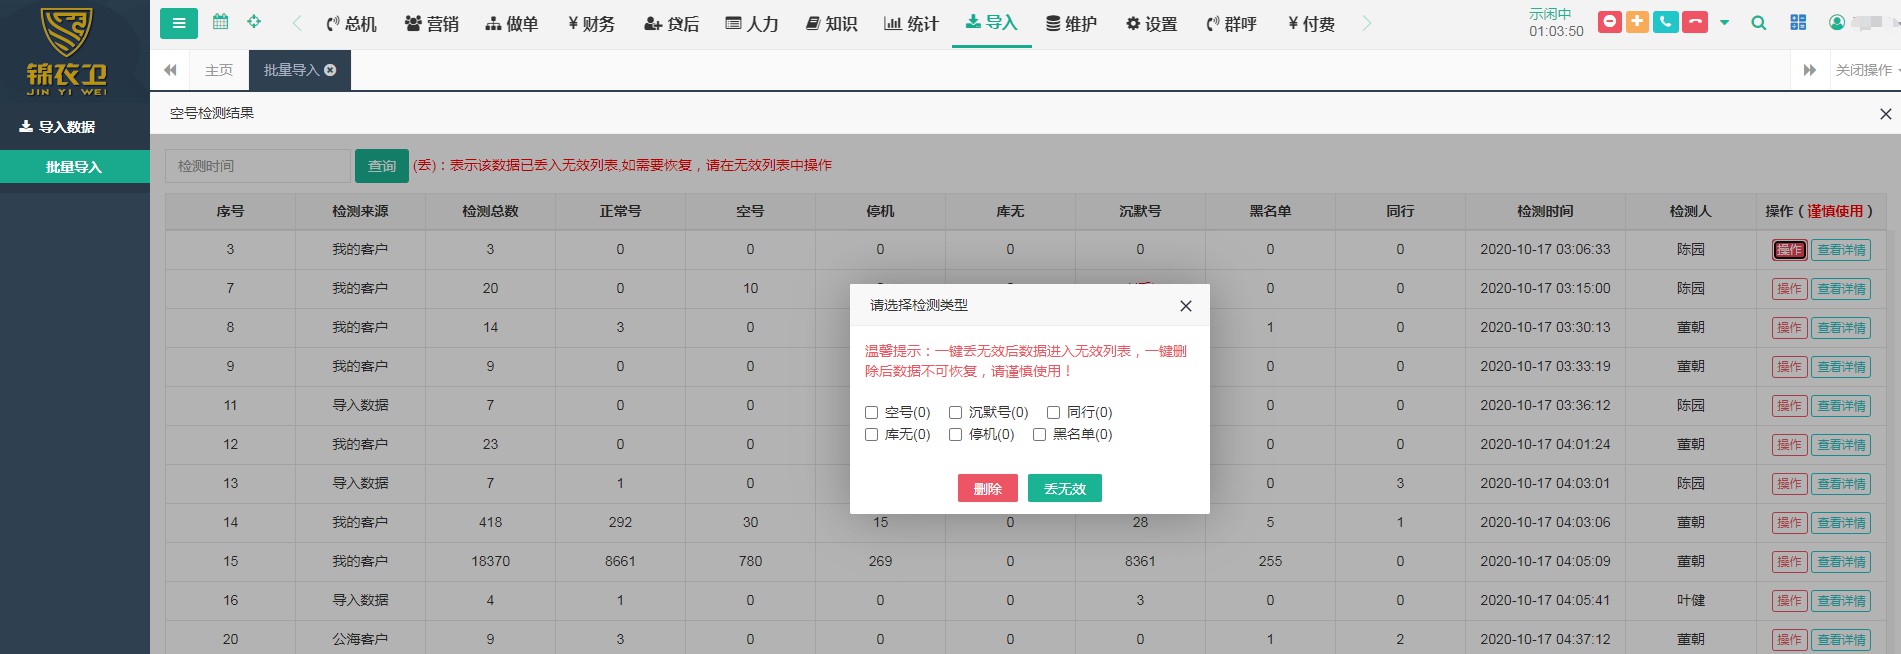Enable the 黑名单(0) checkbox

(x=1039, y=434)
